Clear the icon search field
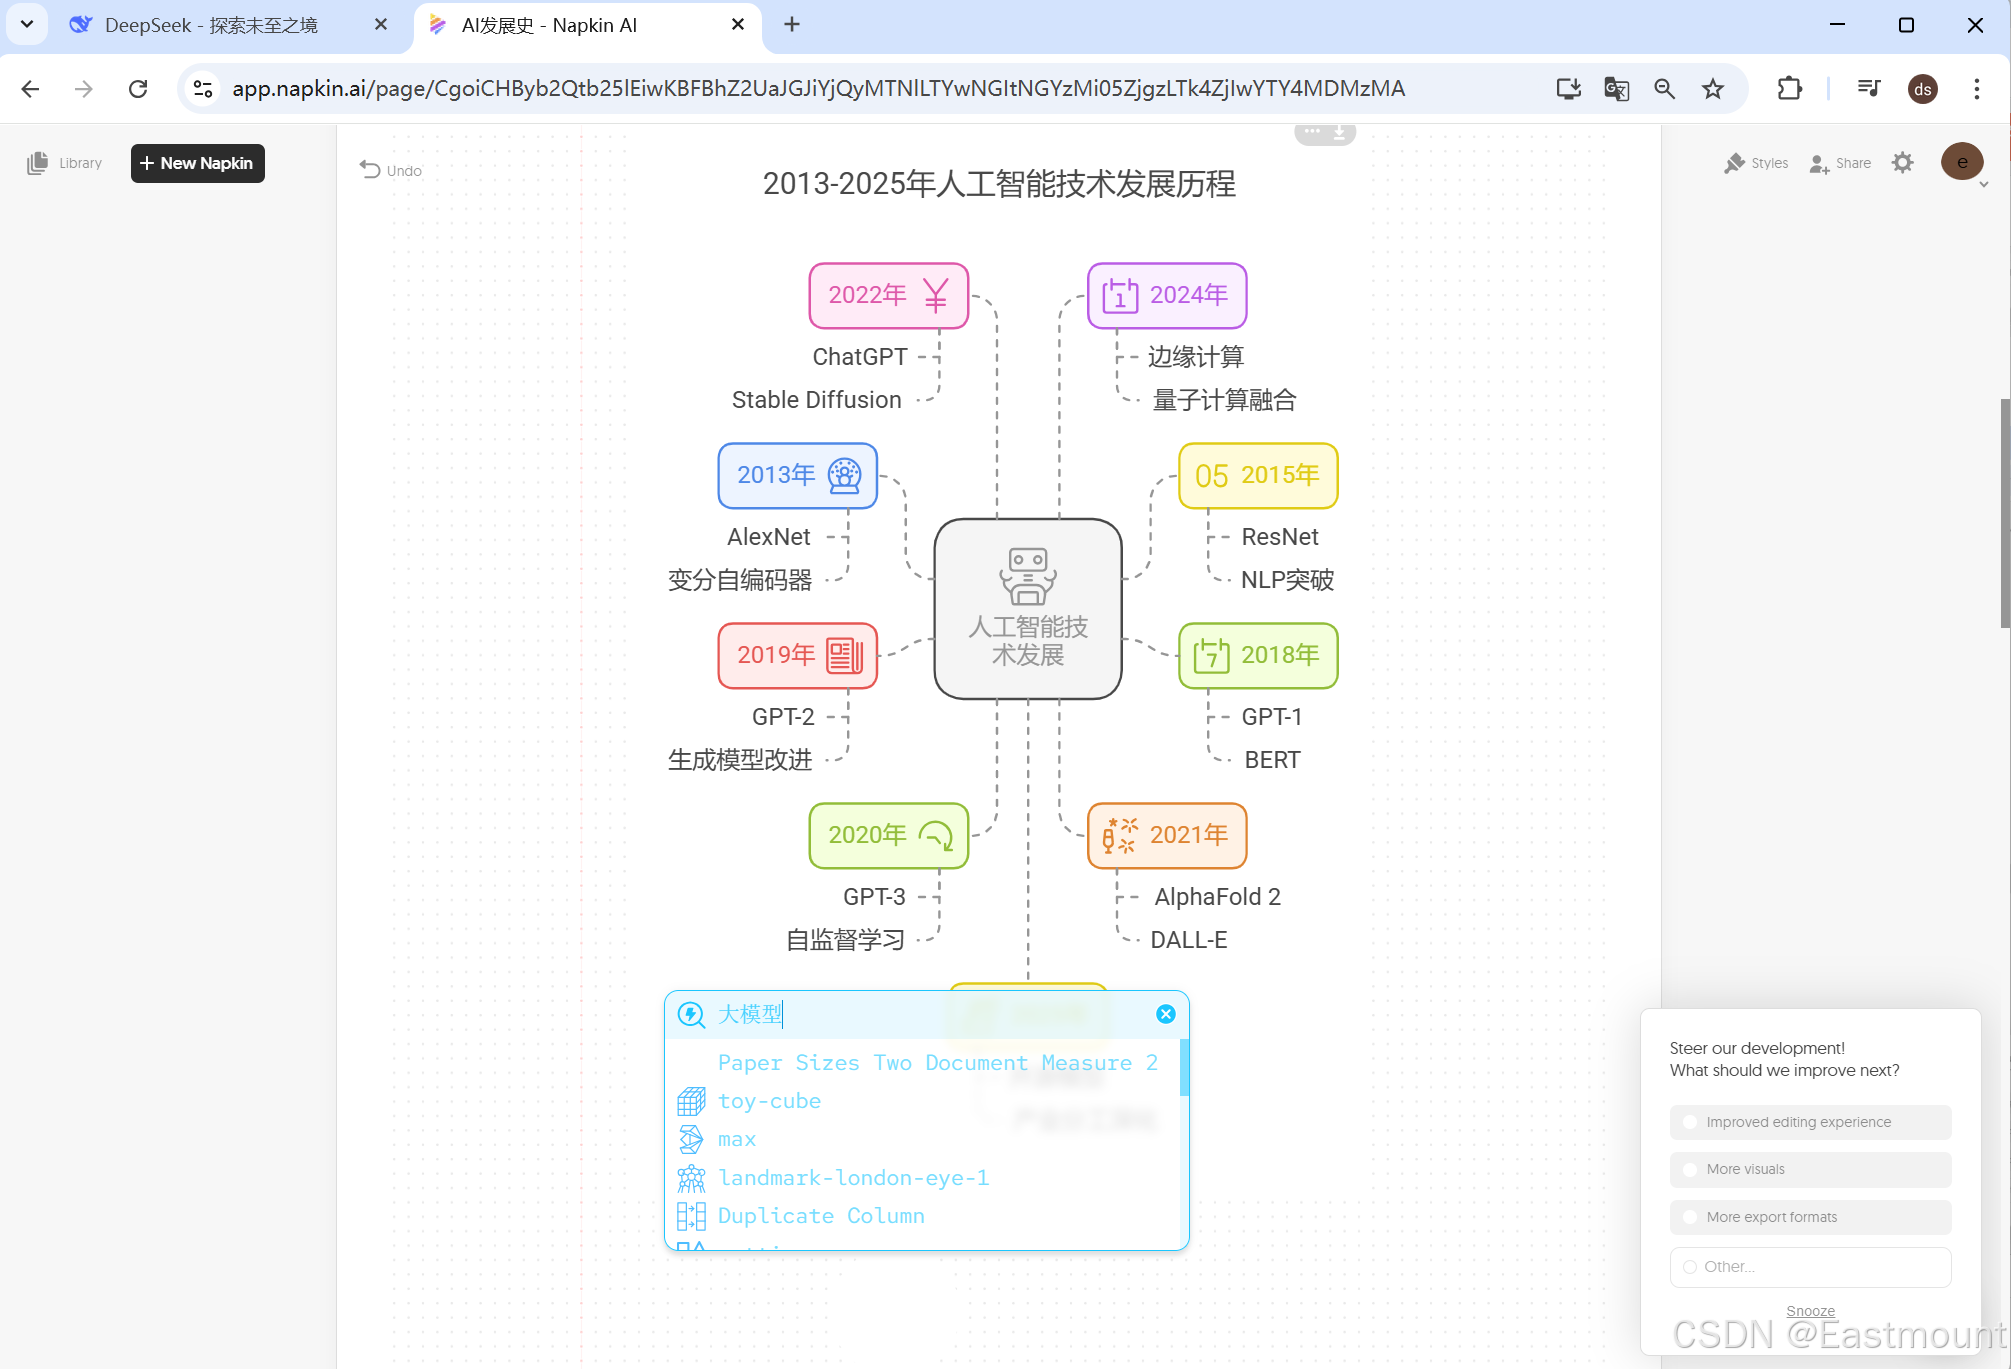The height and width of the screenshot is (1369, 2011). click(x=1165, y=1014)
